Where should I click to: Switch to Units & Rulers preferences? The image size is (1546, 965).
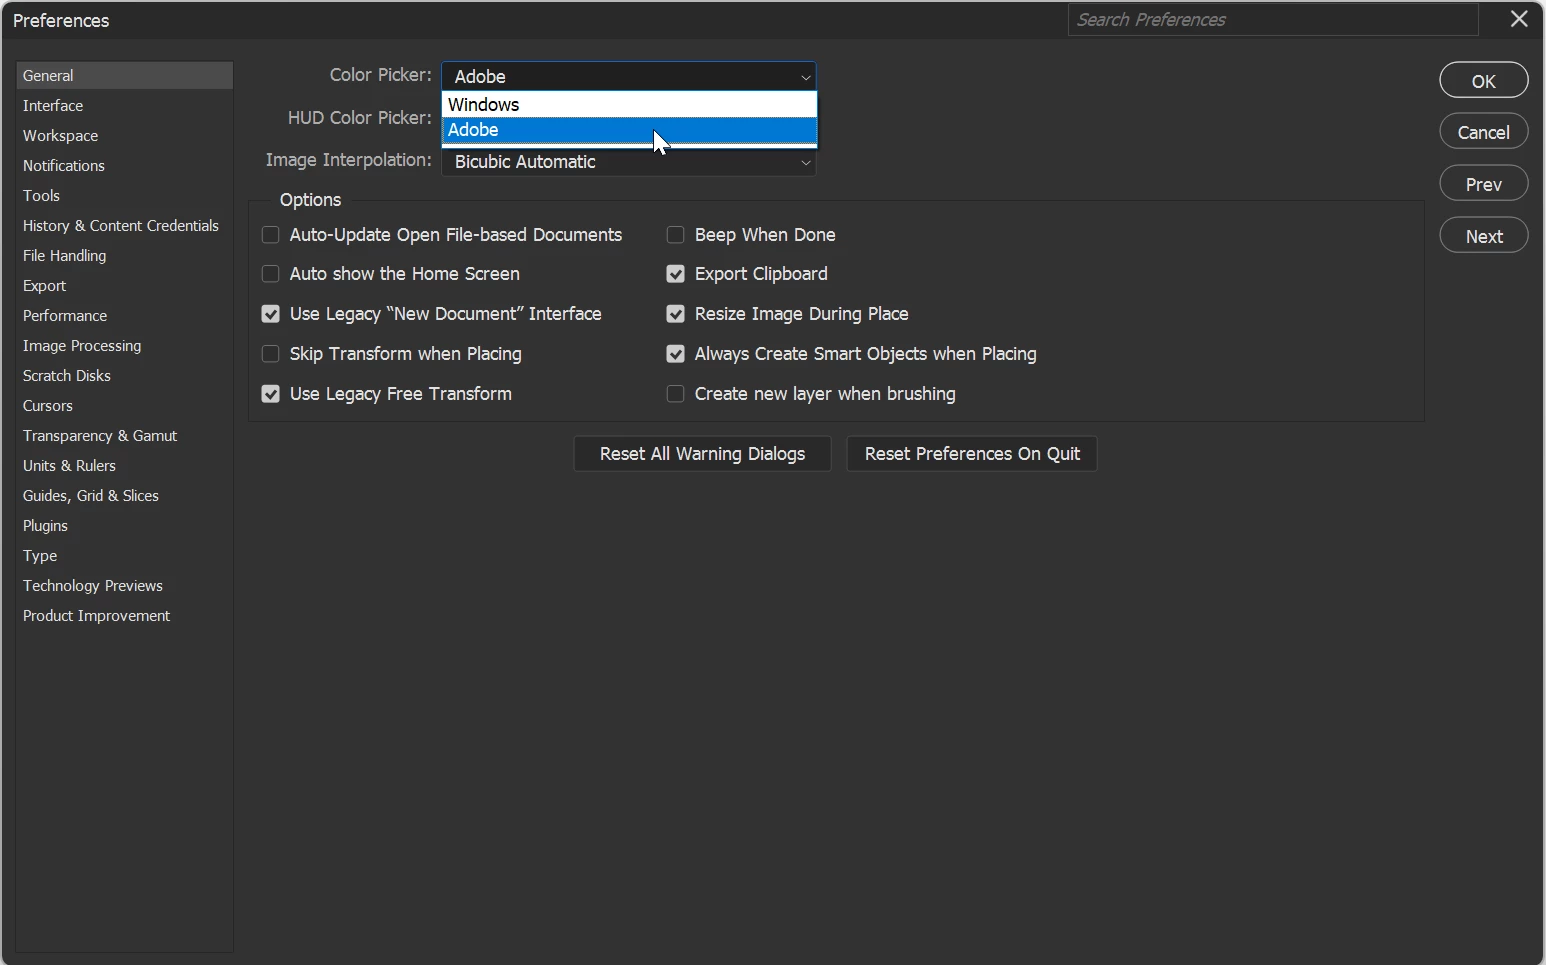coord(125,466)
